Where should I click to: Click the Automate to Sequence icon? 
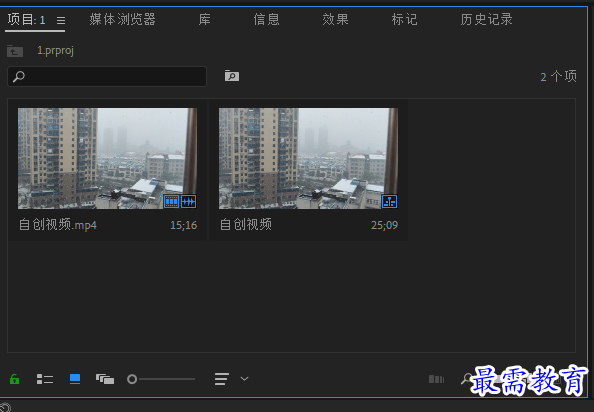point(436,379)
